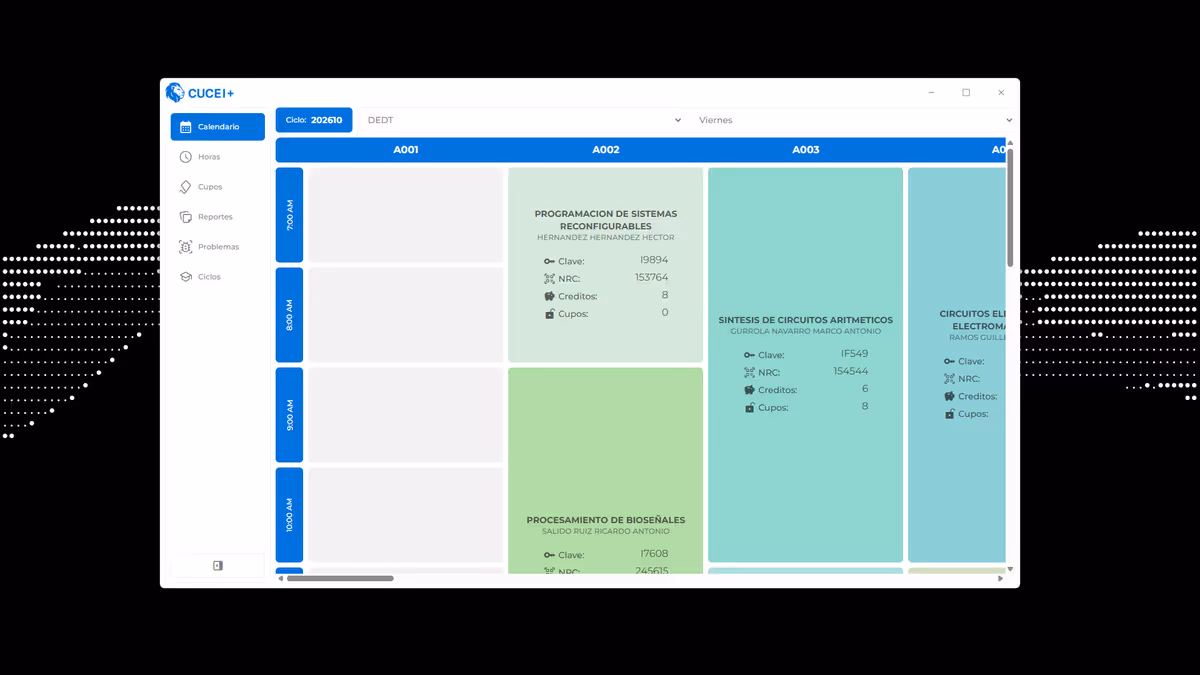Image resolution: width=1200 pixels, height=675 pixels.
Task: Click Cupos lock icon in Circuitos Electromagneticos card
Action: point(949,414)
